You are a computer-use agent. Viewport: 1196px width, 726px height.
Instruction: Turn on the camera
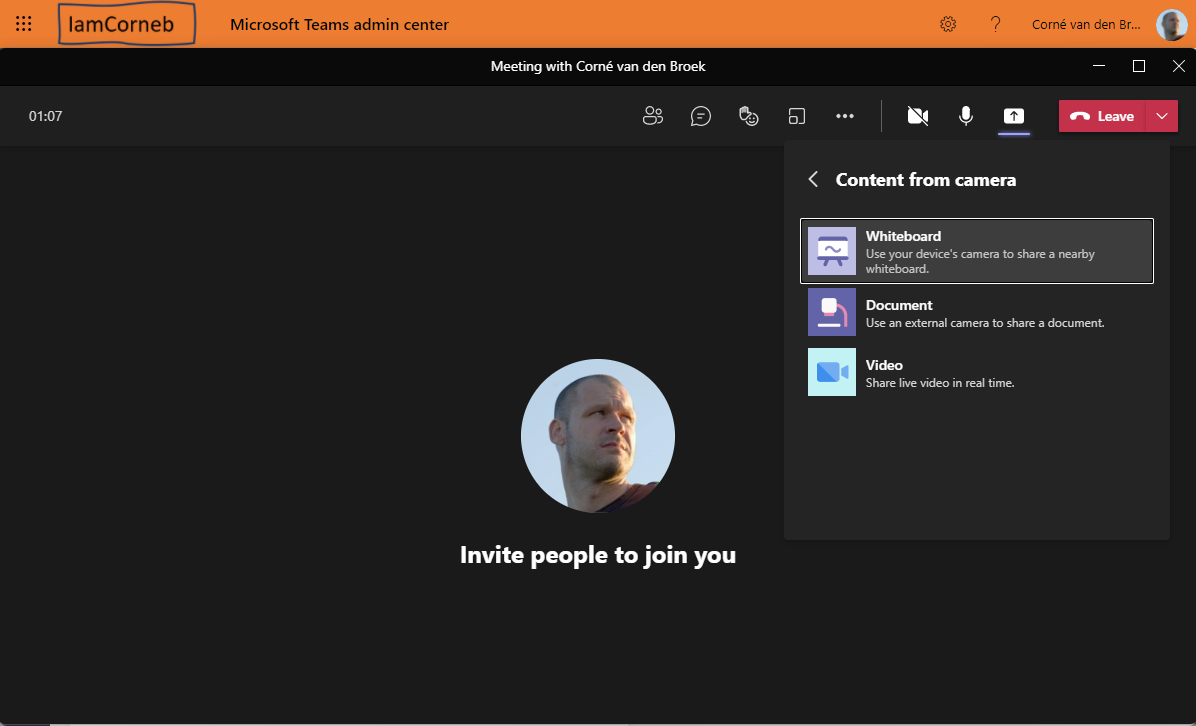click(x=918, y=116)
